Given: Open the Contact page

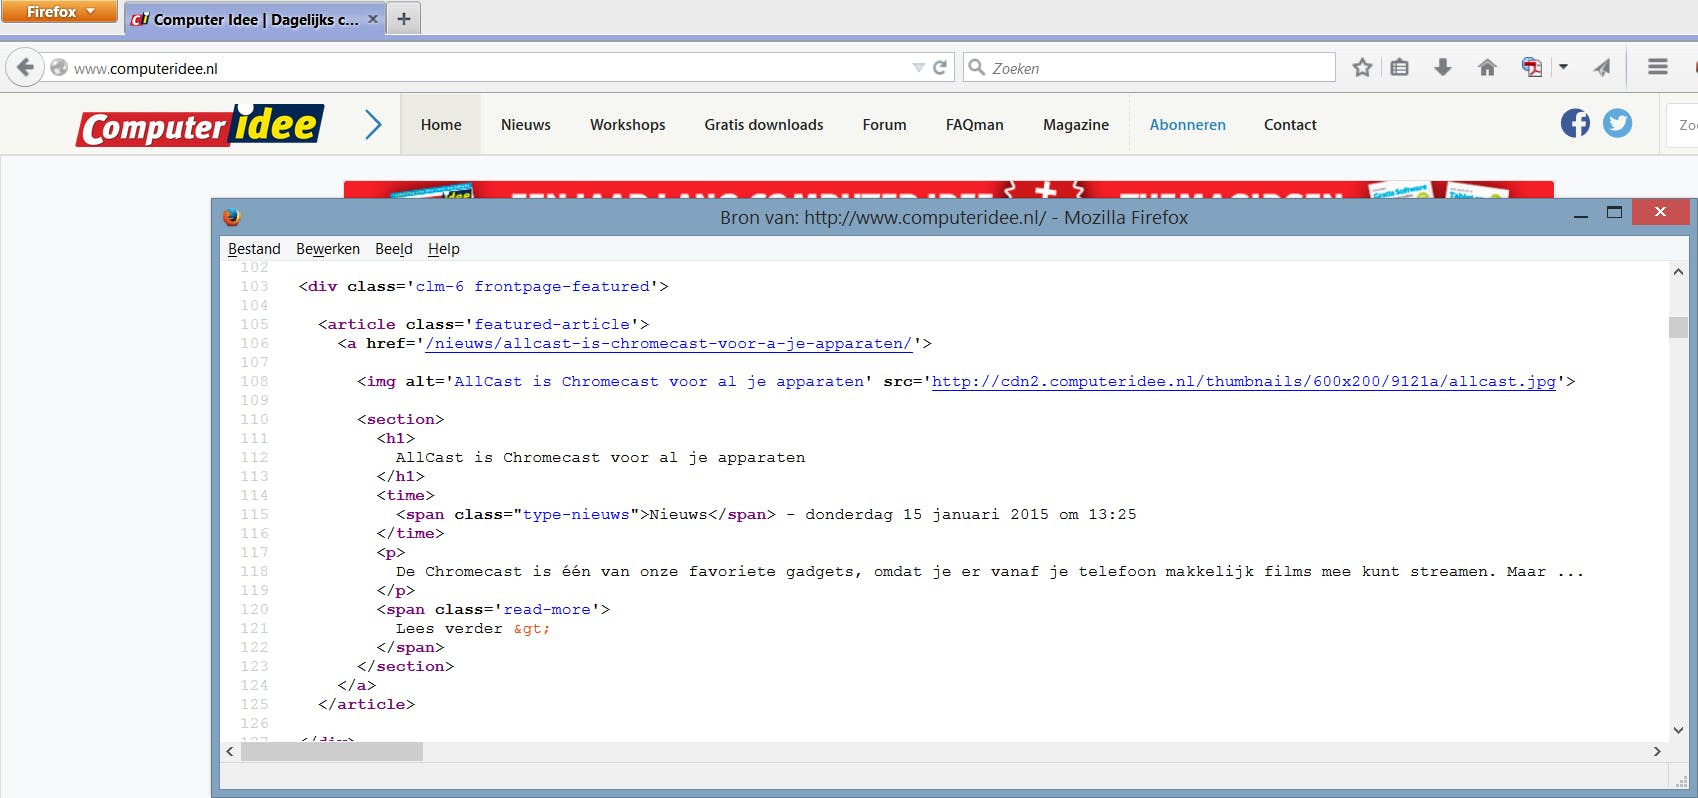Looking at the screenshot, I should click(1290, 125).
